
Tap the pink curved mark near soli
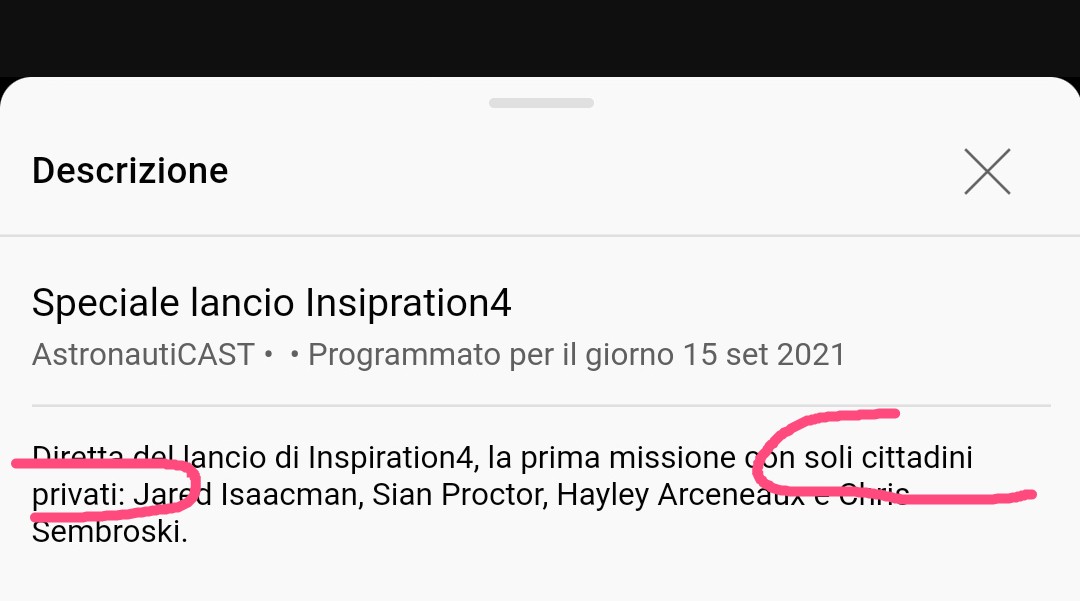(x=894, y=457)
